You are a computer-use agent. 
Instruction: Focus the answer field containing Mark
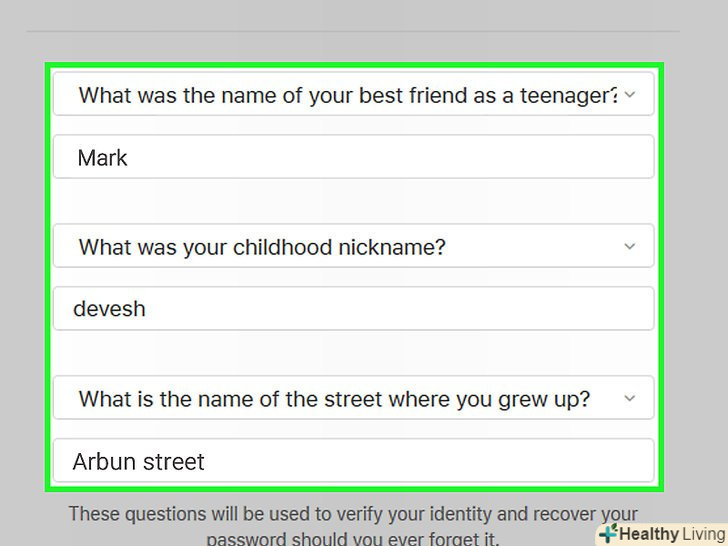point(354,158)
